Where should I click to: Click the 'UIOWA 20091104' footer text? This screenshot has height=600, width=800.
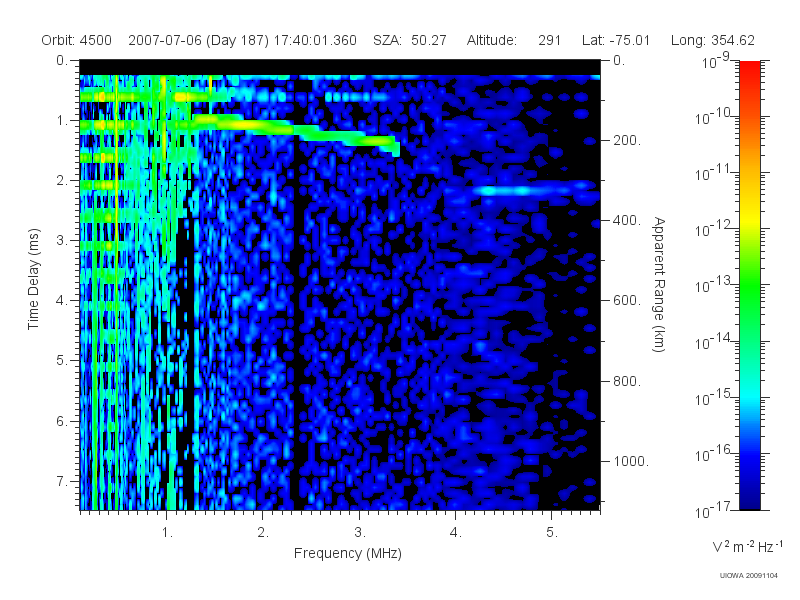748,576
